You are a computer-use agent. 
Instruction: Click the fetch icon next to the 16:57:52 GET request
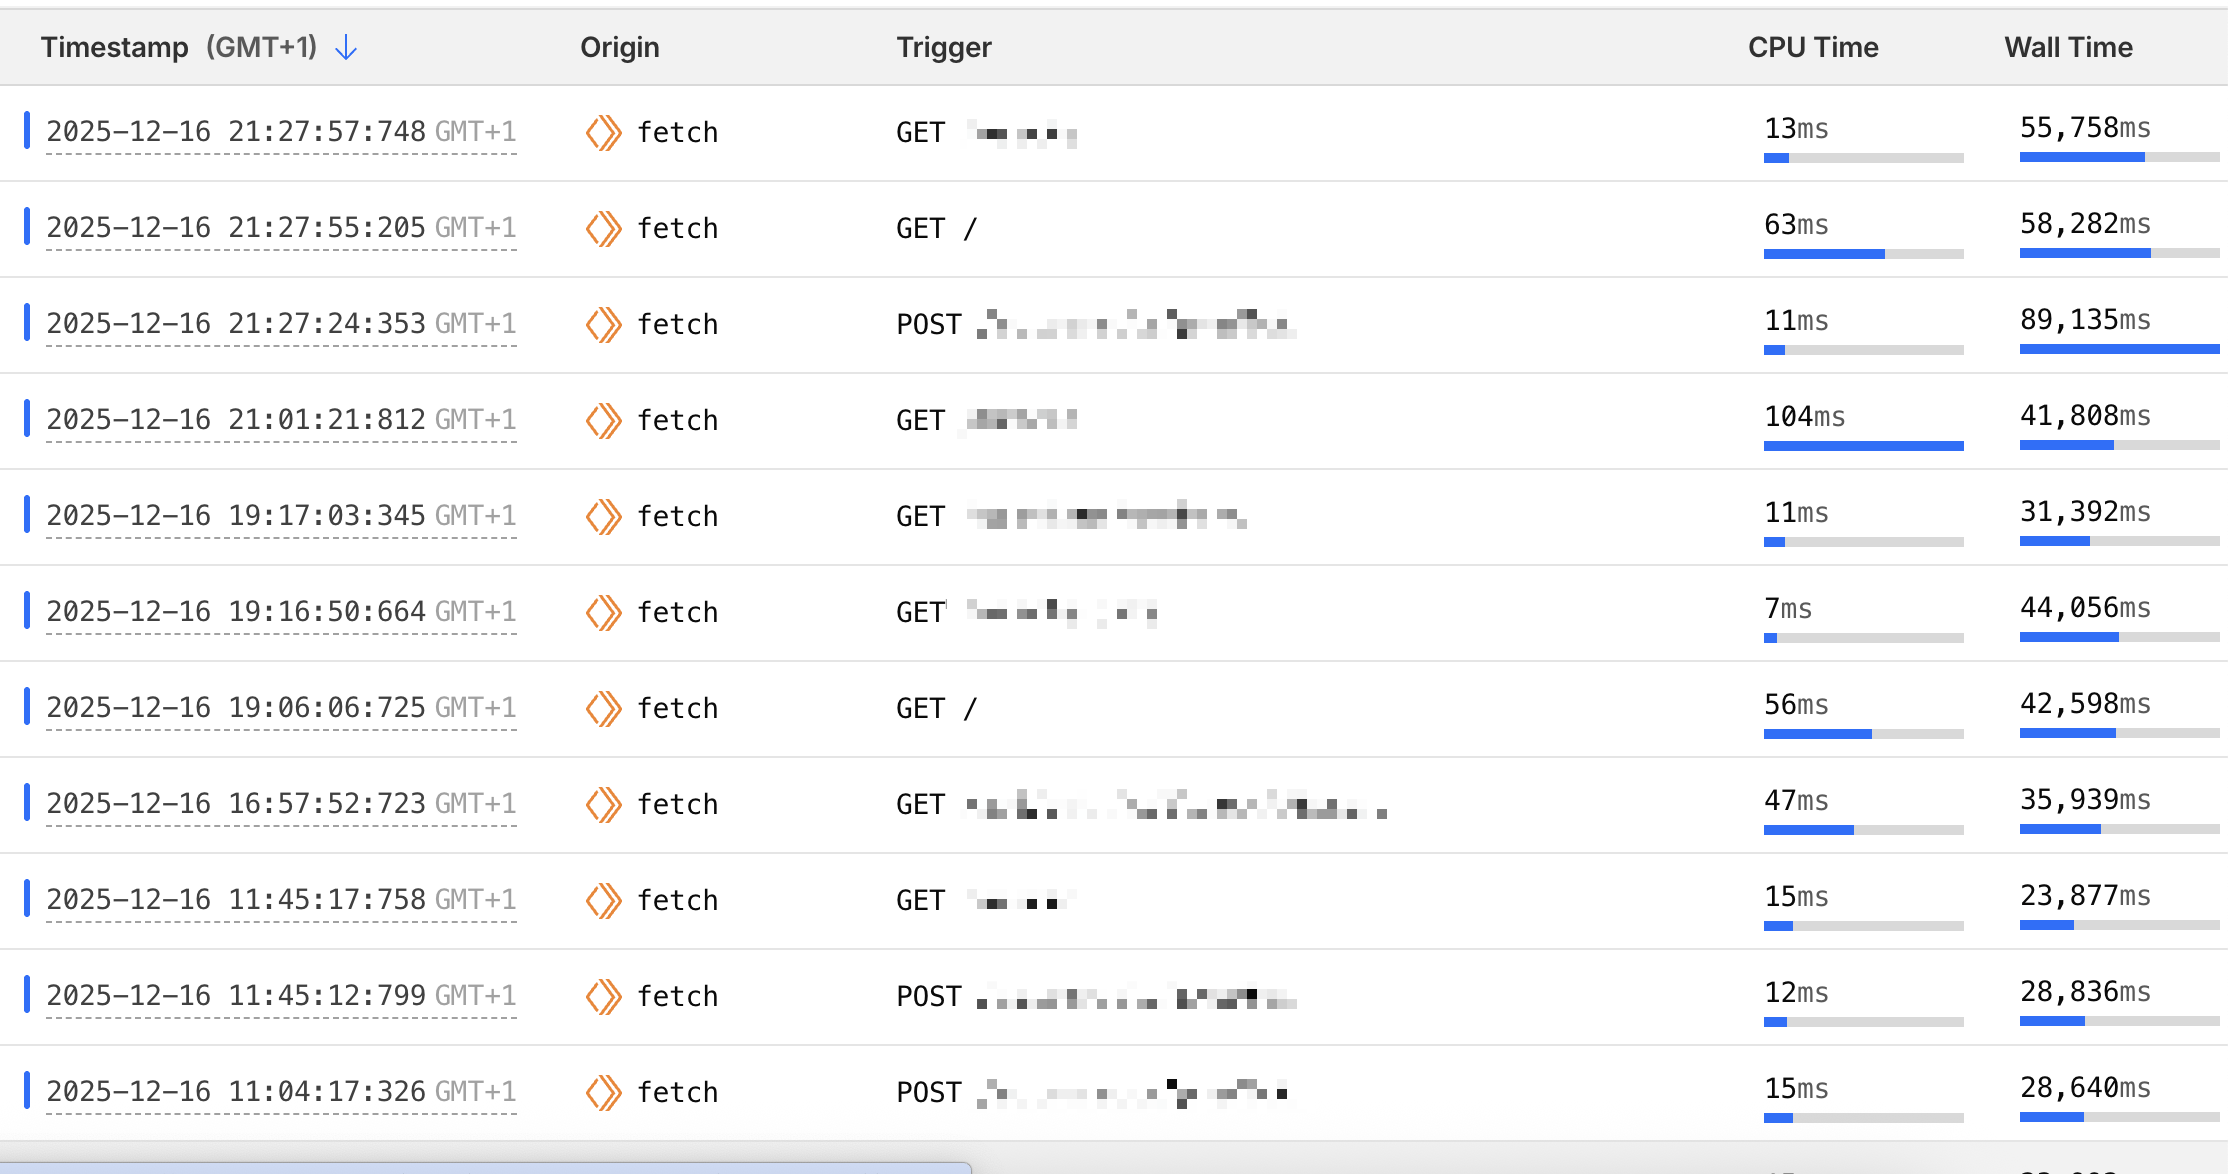(x=603, y=804)
